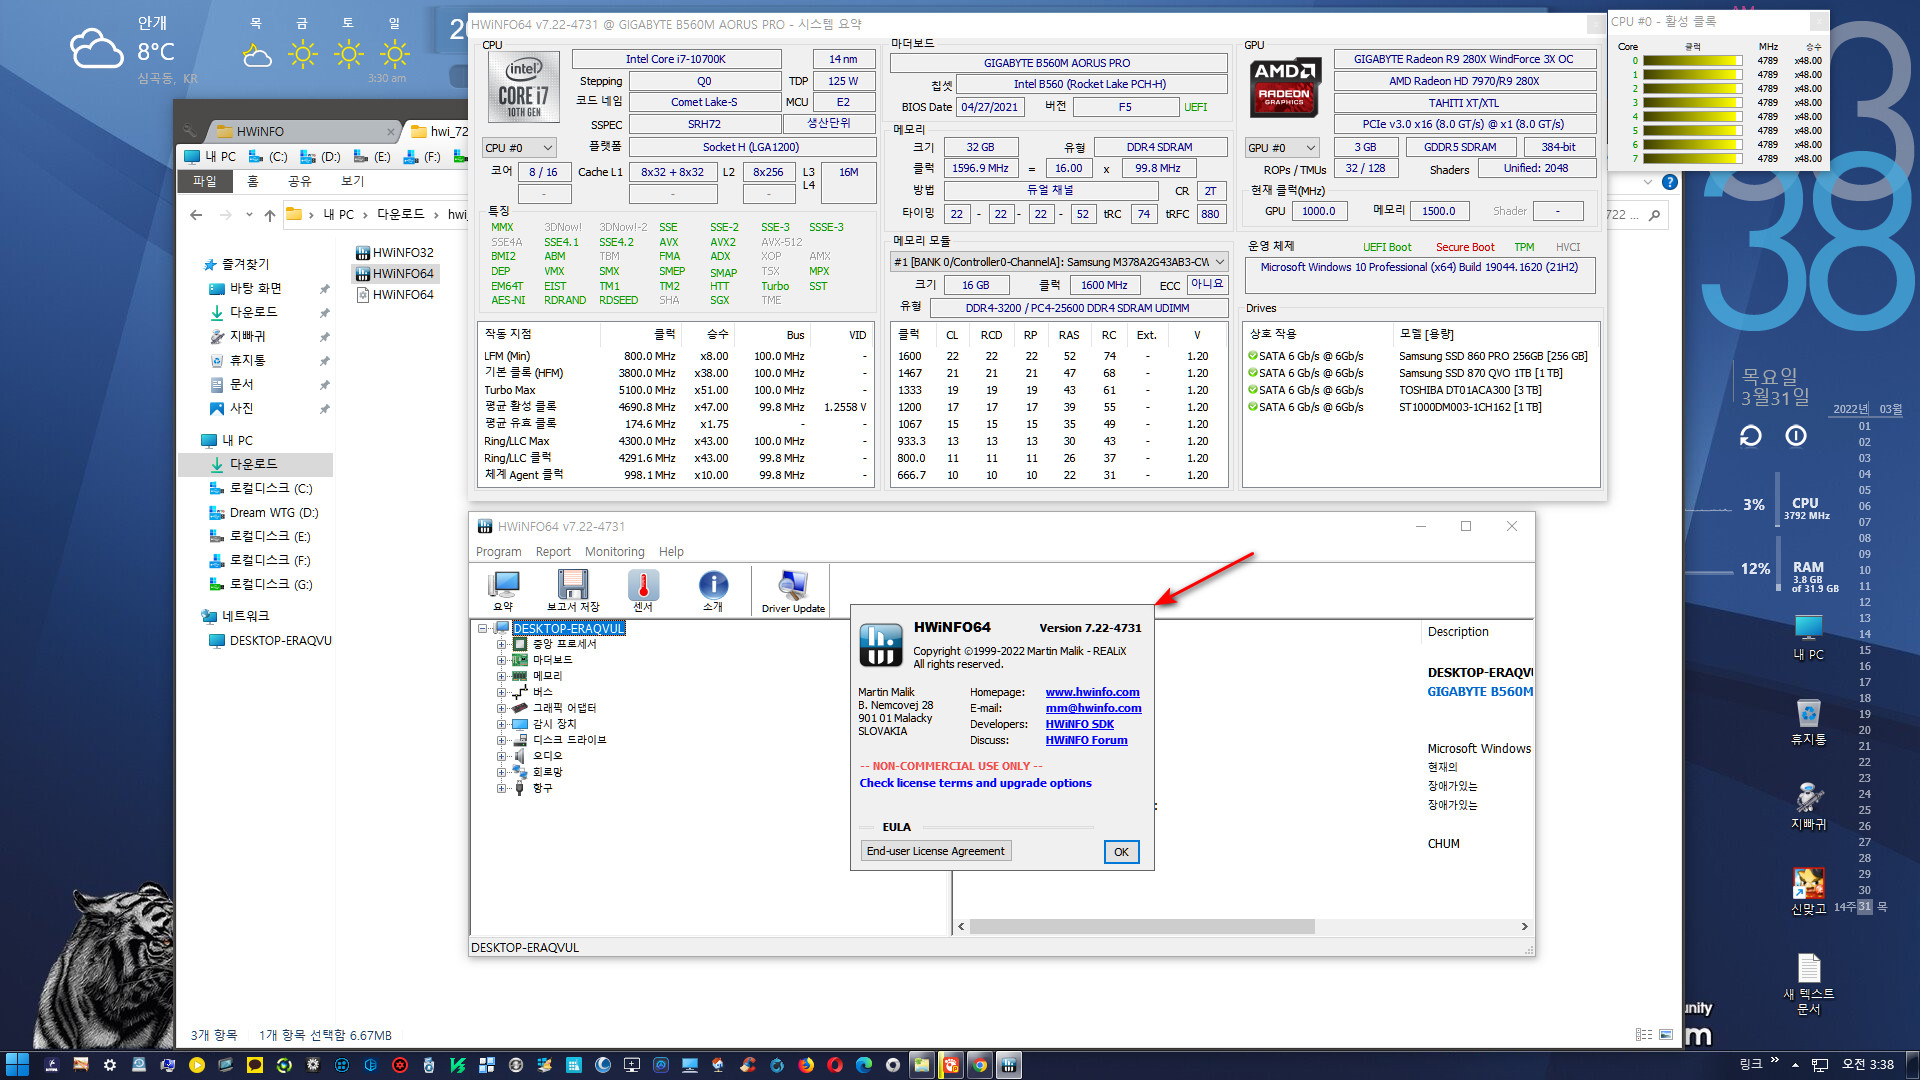Viewport: 1920px width, 1080px height.
Task: Select the HWiNFO64 application file in Explorer
Action: (394, 274)
